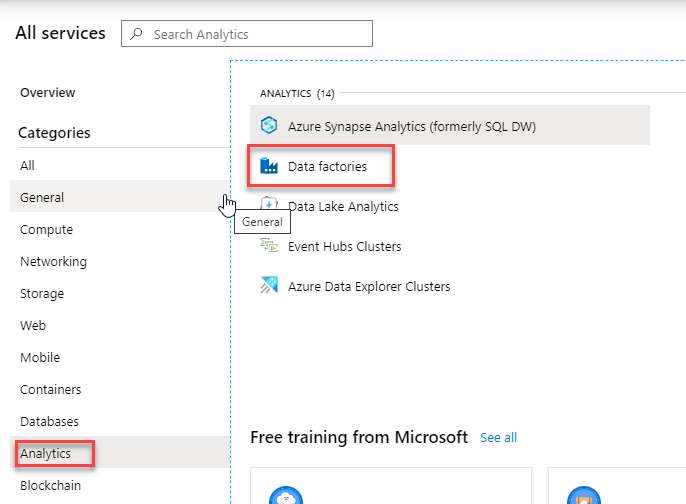Open the first training card with cloud icon
686x504 pixels.
tap(391, 486)
